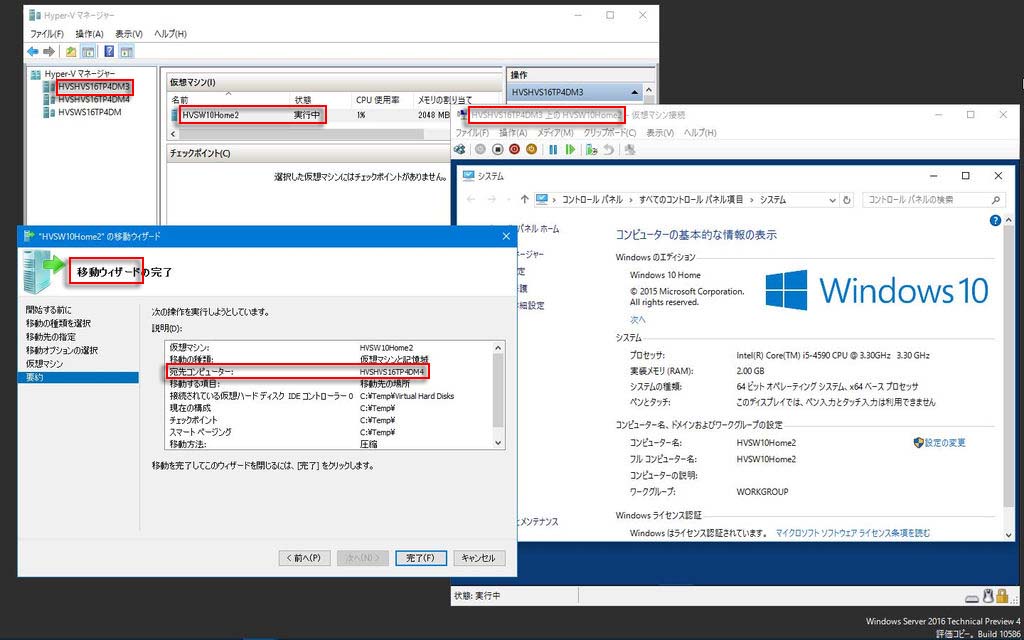
Task: Click the Revert arrow icon in VM toolbar
Action: [x=609, y=150]
